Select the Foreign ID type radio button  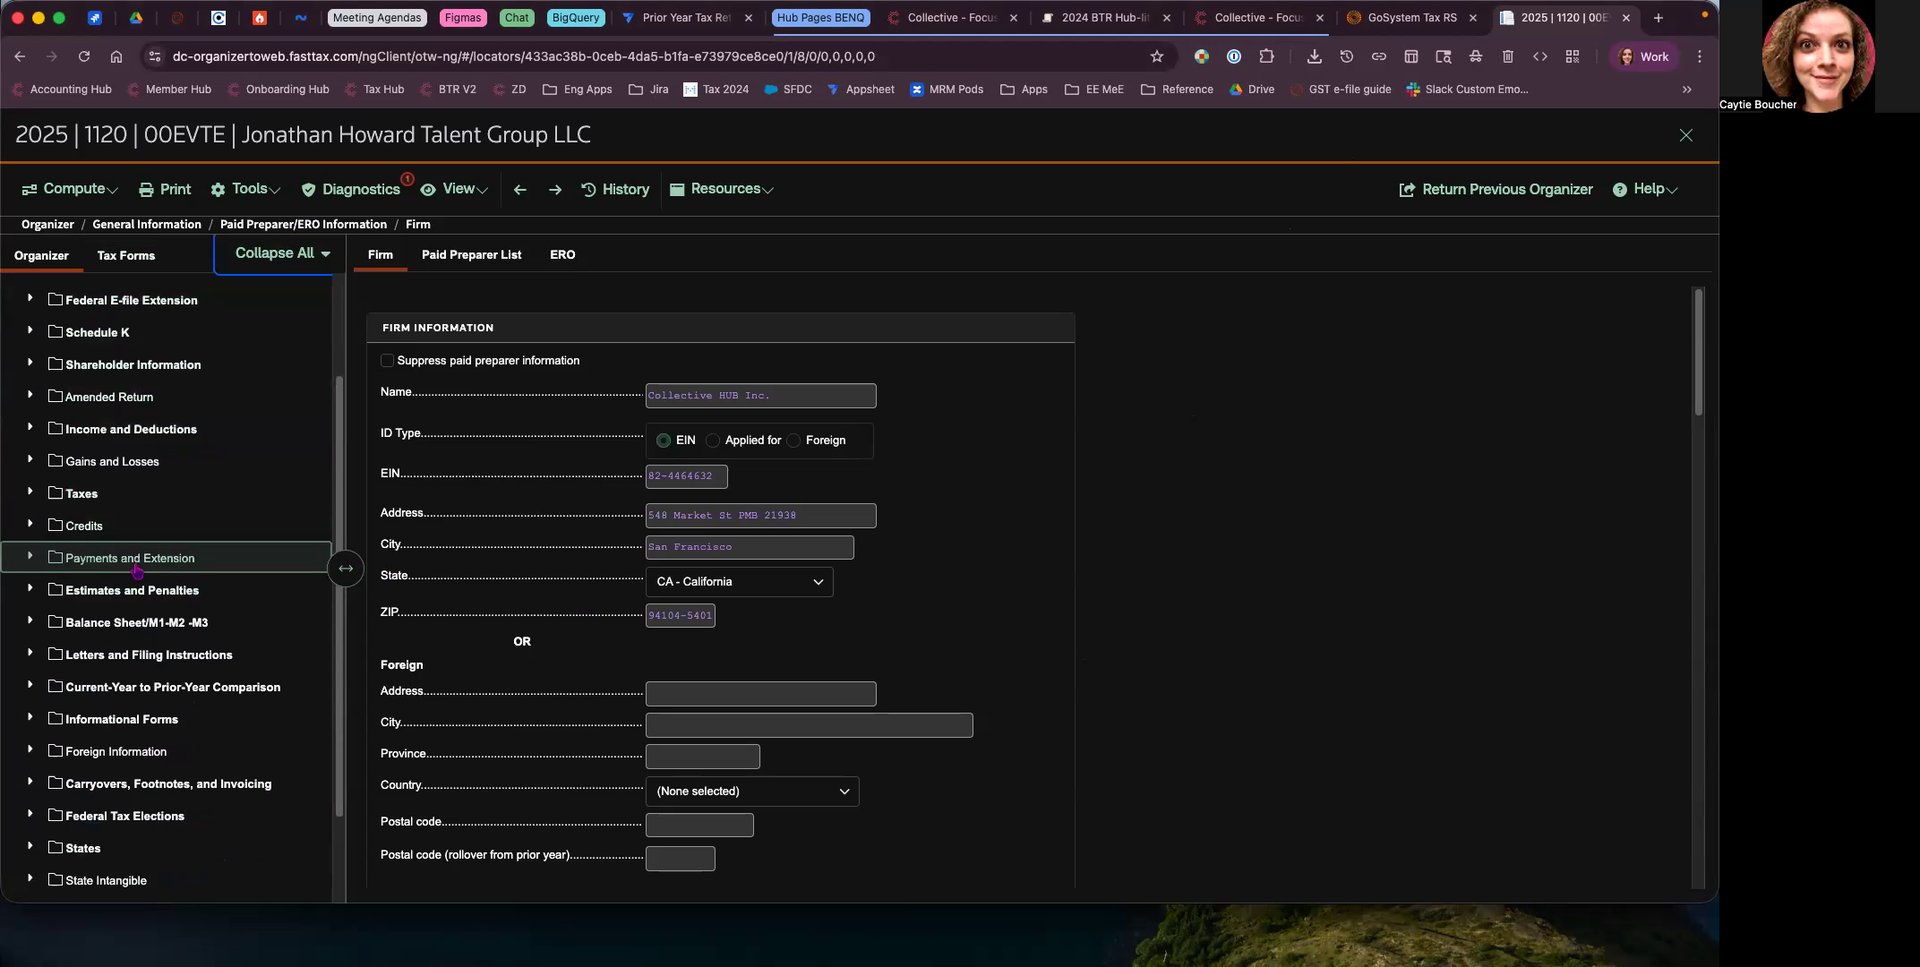click(794, 441)
